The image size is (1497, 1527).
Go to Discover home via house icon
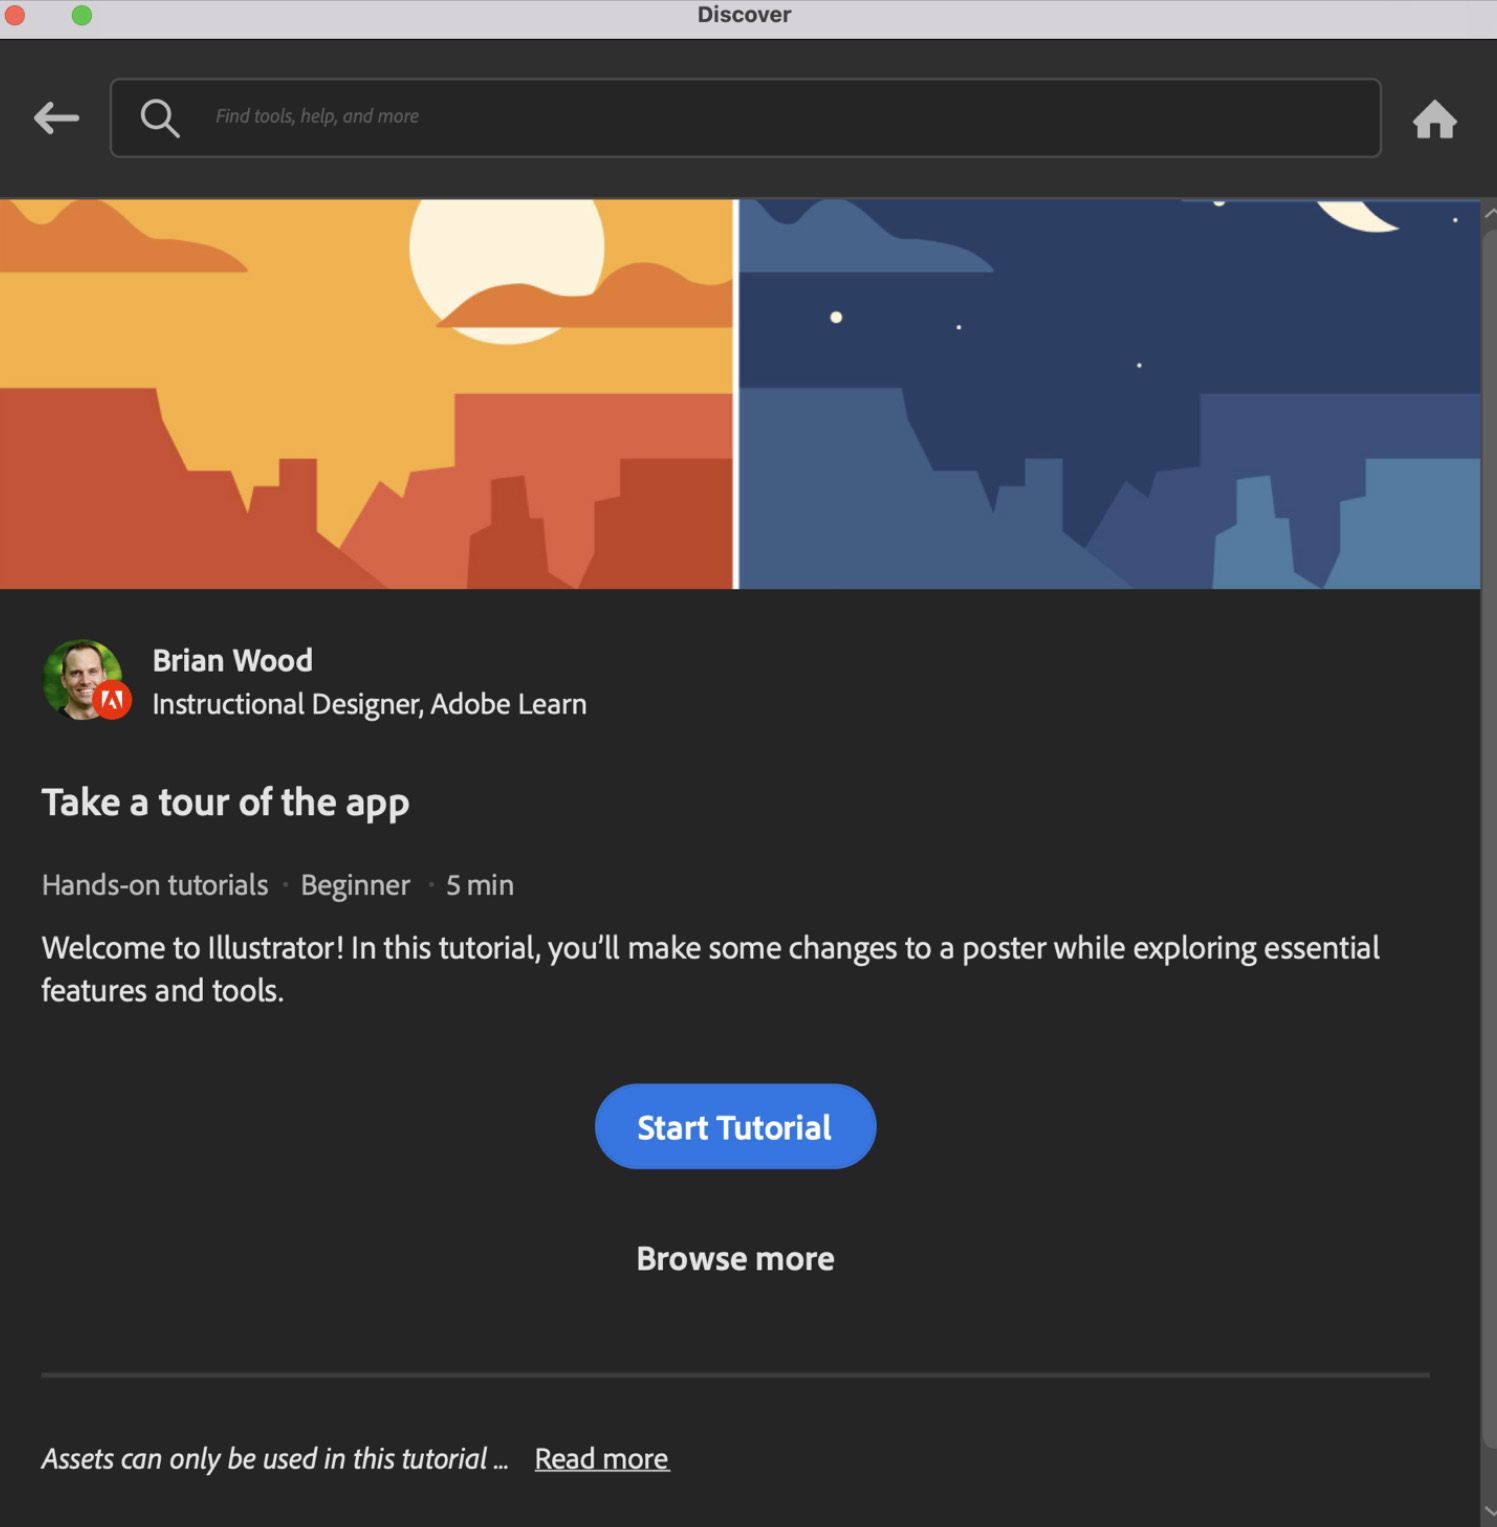point(1434,119)
